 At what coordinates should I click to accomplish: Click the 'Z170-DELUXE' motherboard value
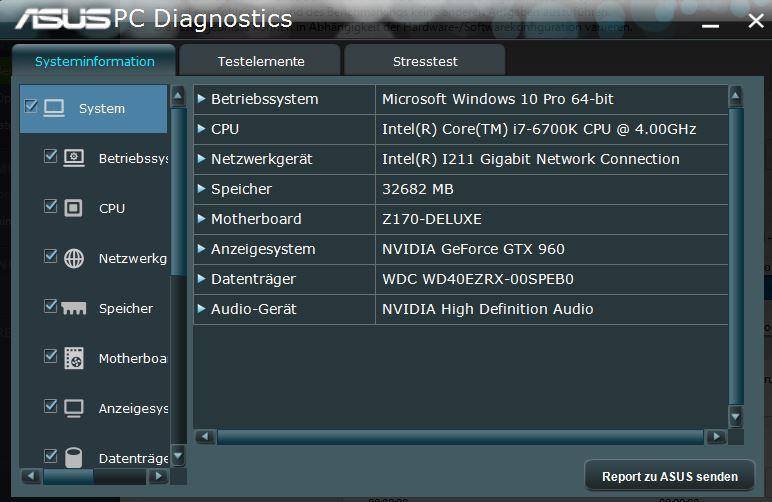pyautogui.click(x=432, y=219)
